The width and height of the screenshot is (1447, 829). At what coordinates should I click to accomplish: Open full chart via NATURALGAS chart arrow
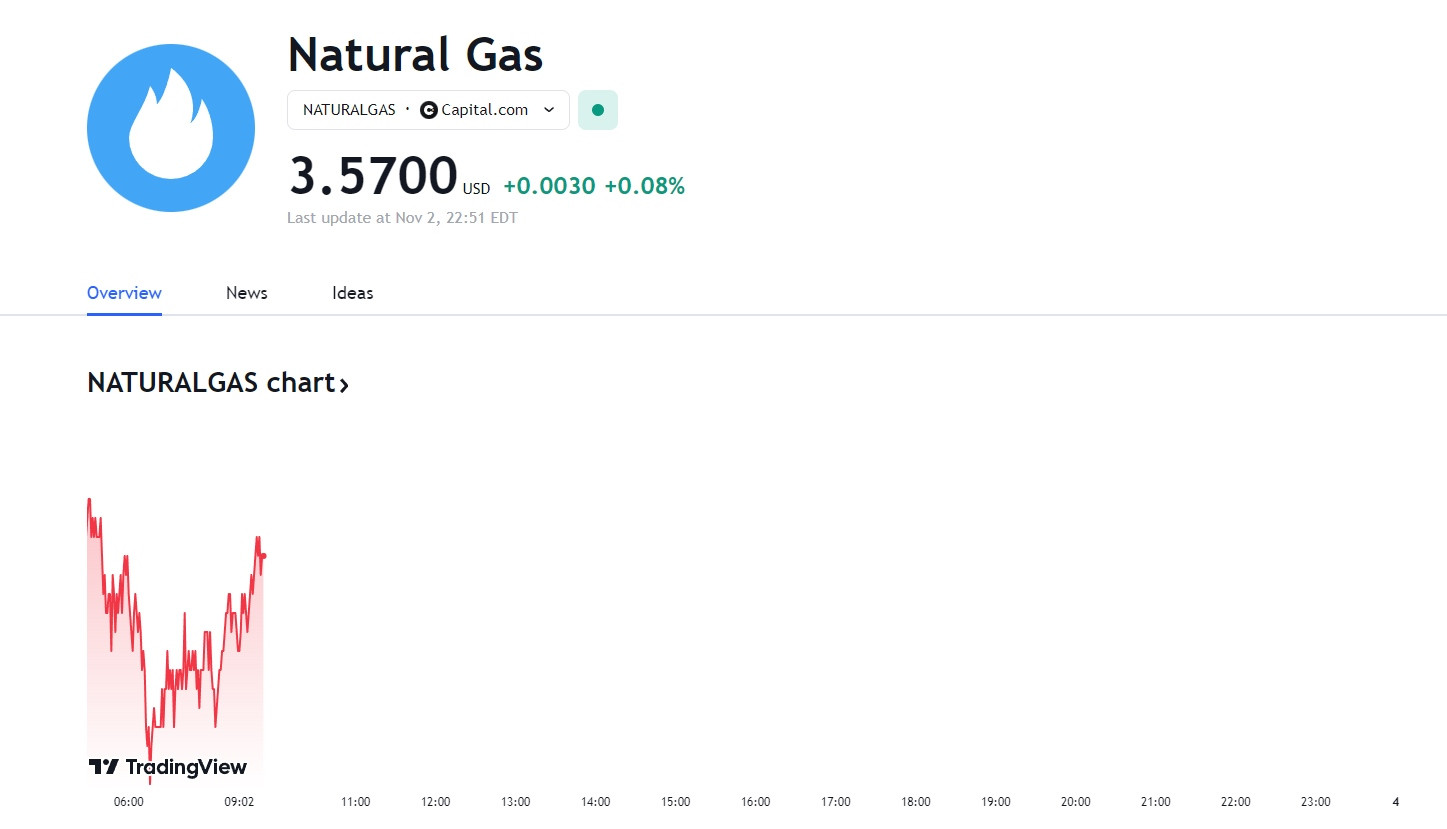(x=344, y=384)
